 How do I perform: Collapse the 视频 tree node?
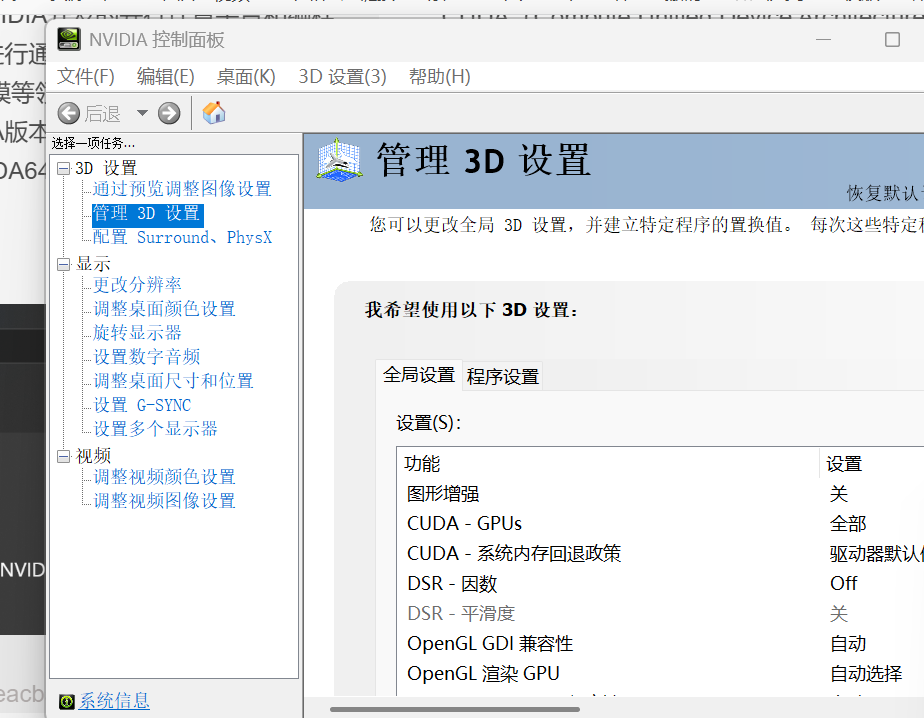coord(64,457)
